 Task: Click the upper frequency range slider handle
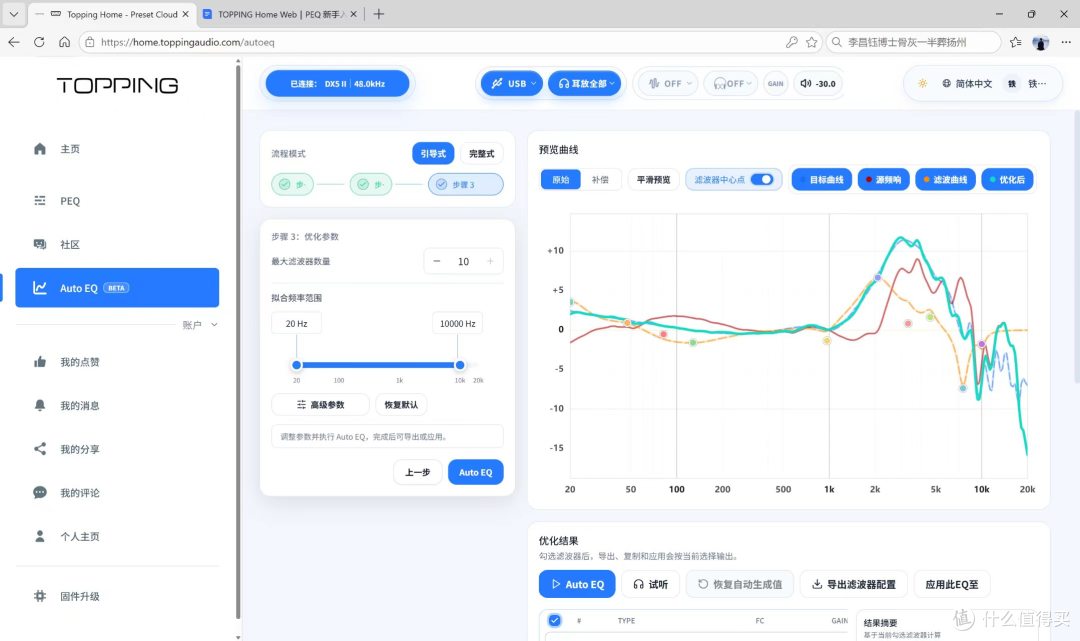[459, 365]
